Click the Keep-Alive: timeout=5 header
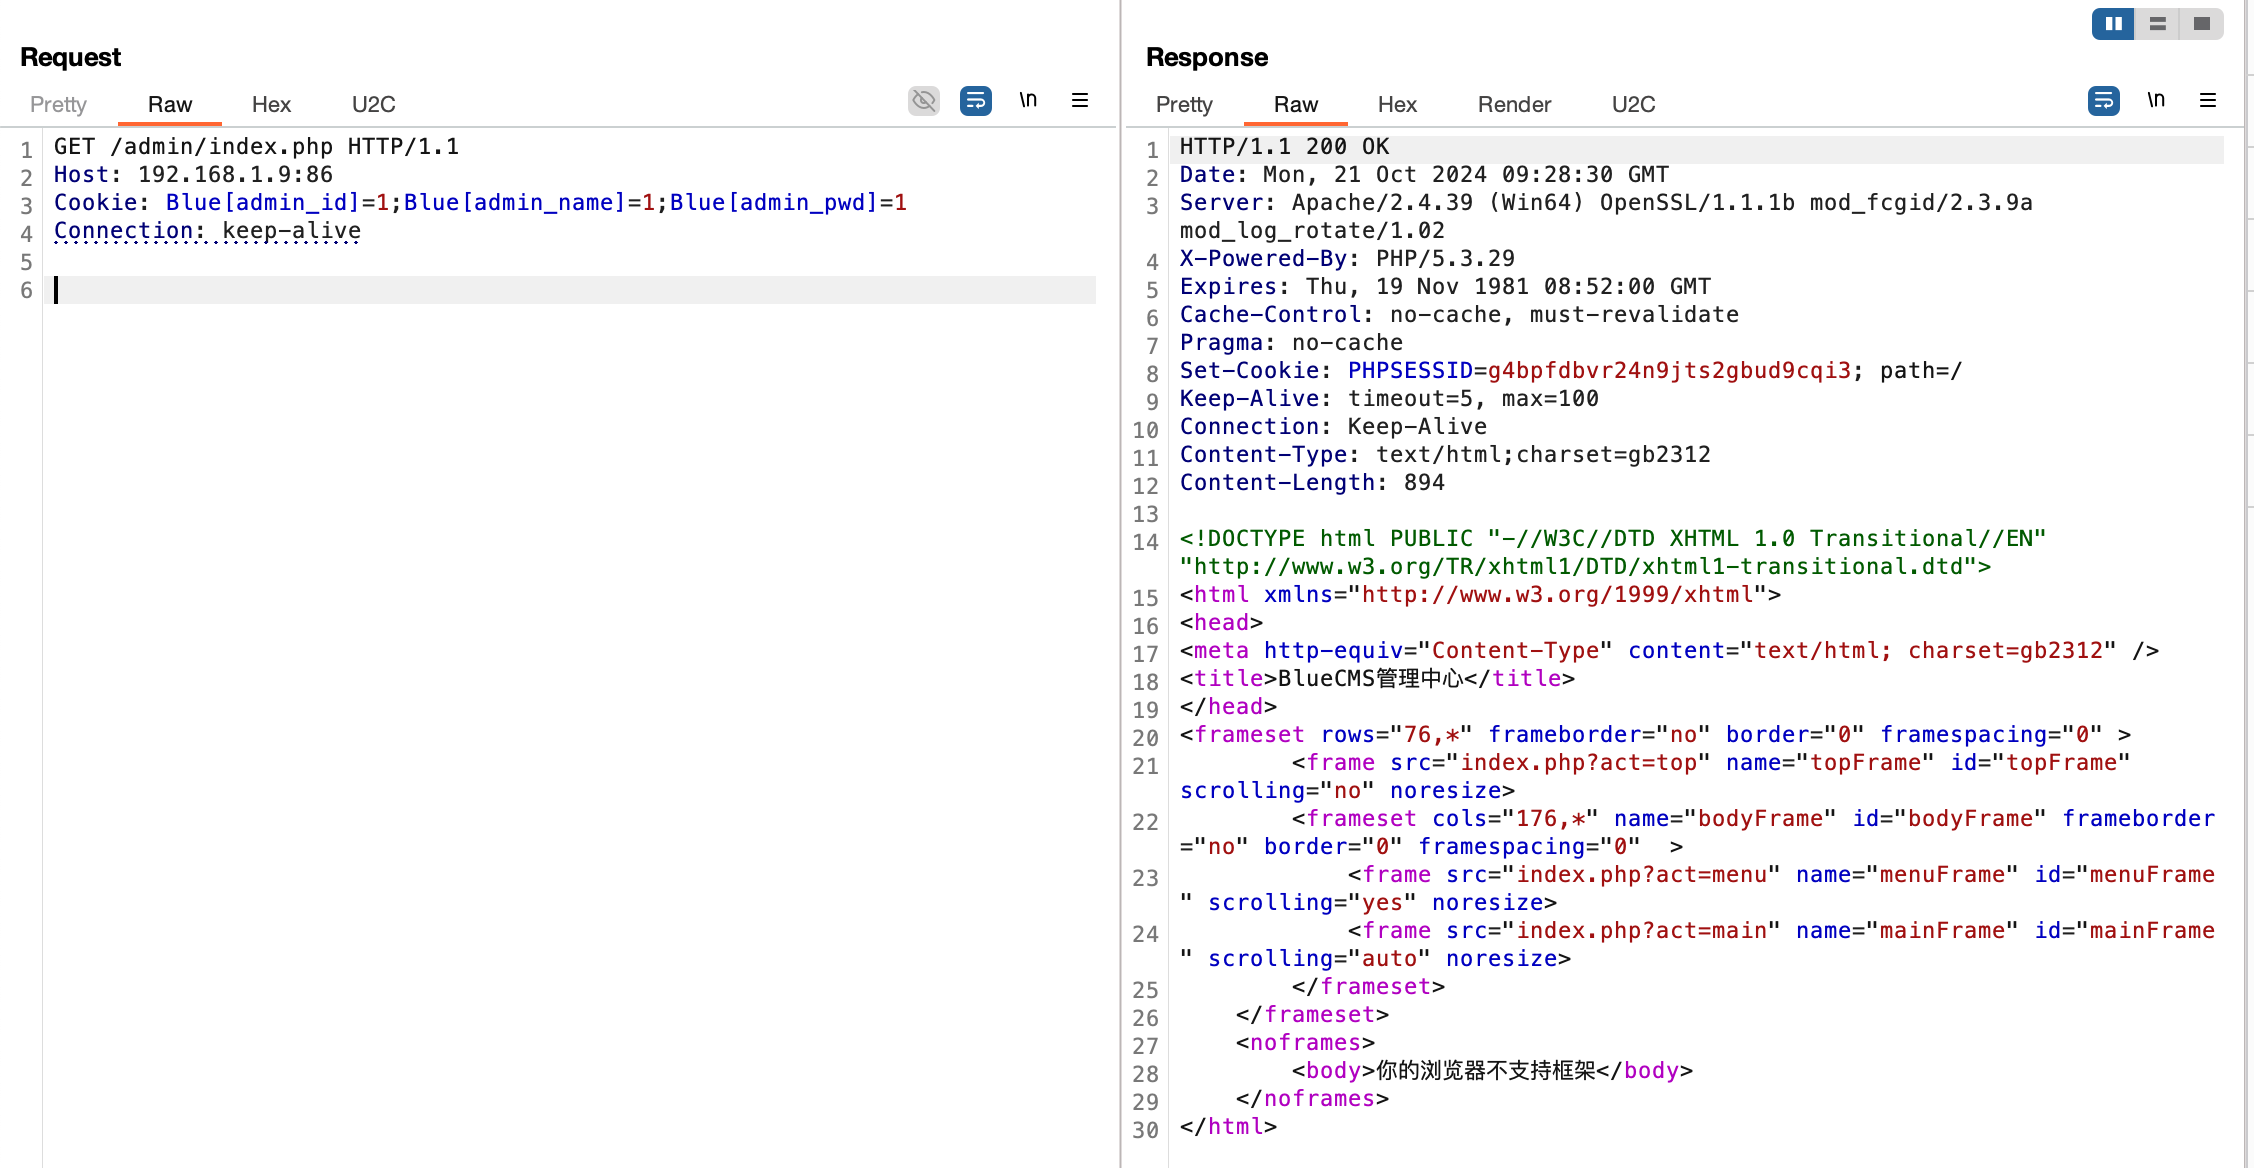Screen dimensions: 2254x1168 [1389, 398]
